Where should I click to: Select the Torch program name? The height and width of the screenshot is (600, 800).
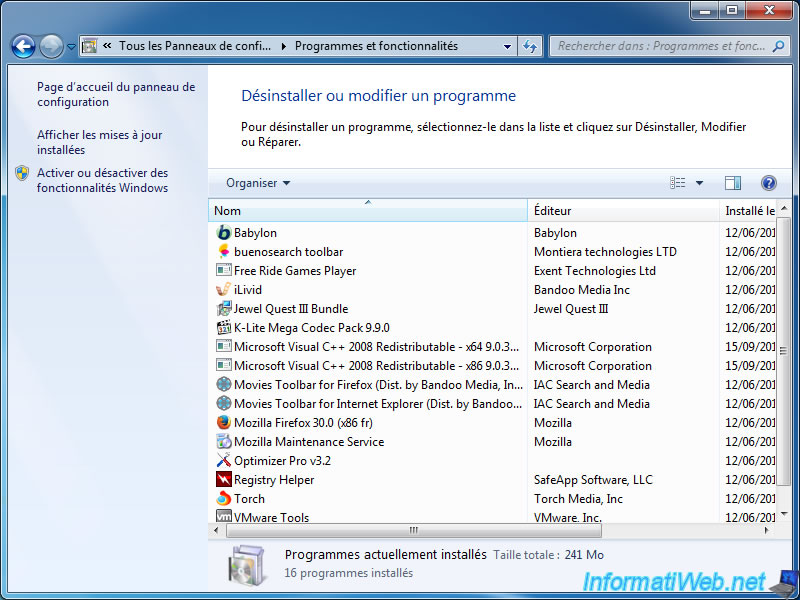[249, 498]
